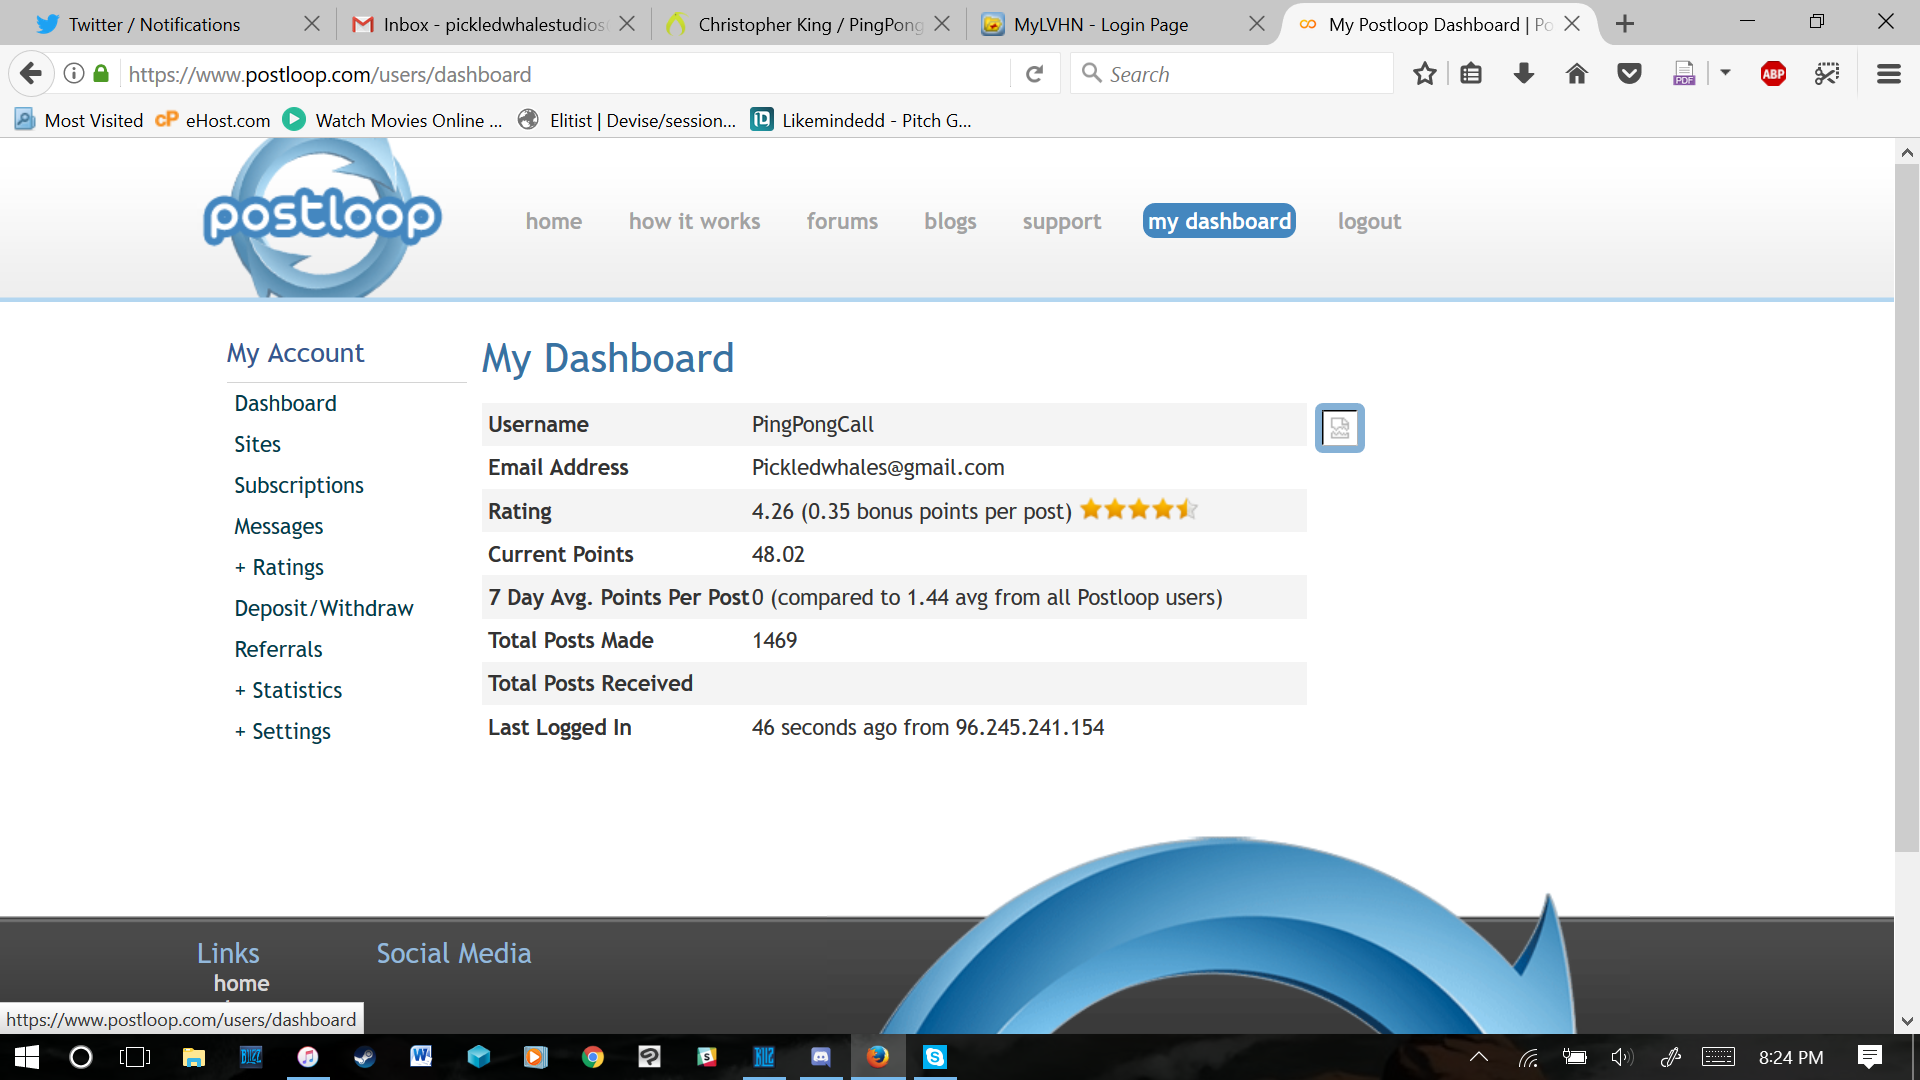Open Skype from the taskbar
The height and width of the screenshot is (1080, 1920).
[x=935, y=1057]
